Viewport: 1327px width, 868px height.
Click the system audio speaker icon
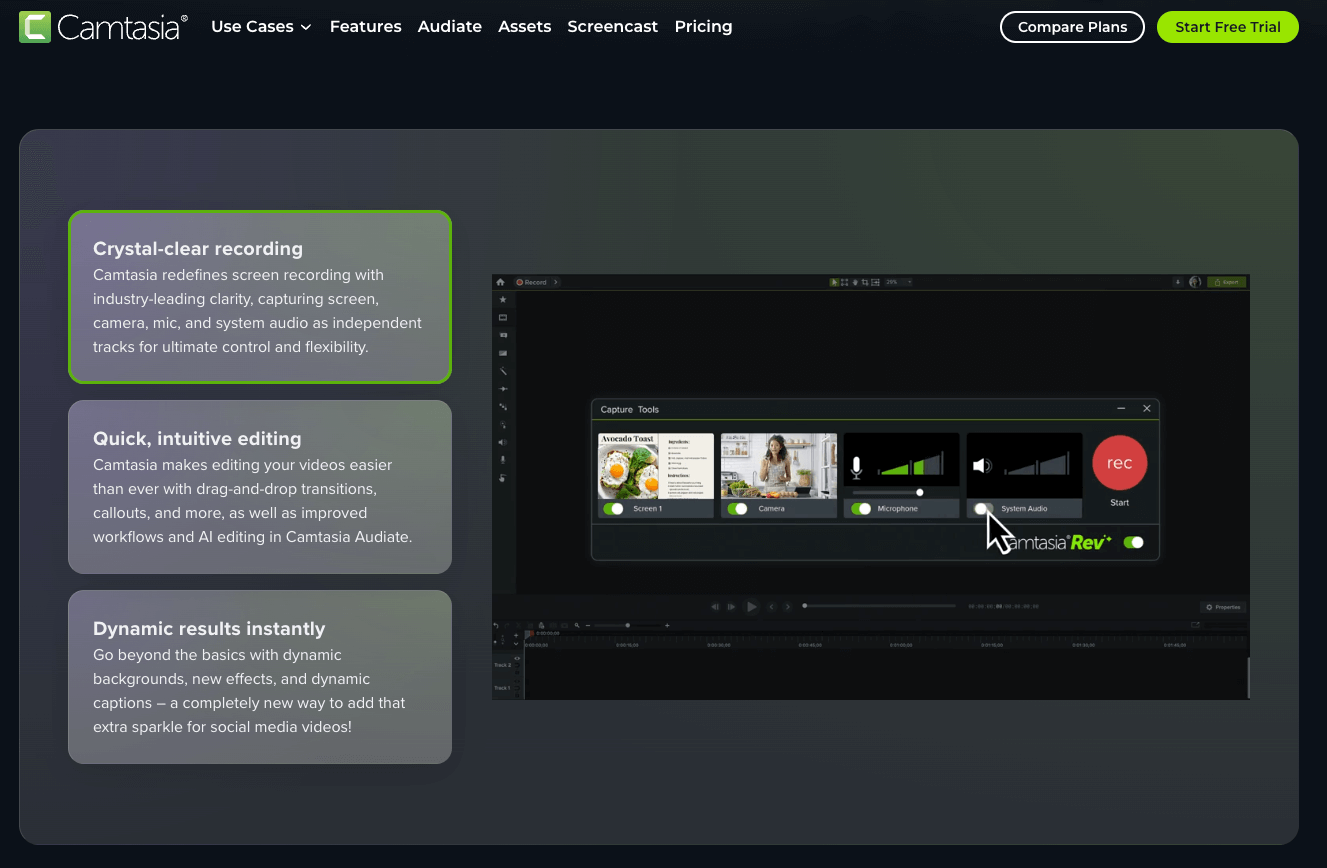(x=982, y=466)
